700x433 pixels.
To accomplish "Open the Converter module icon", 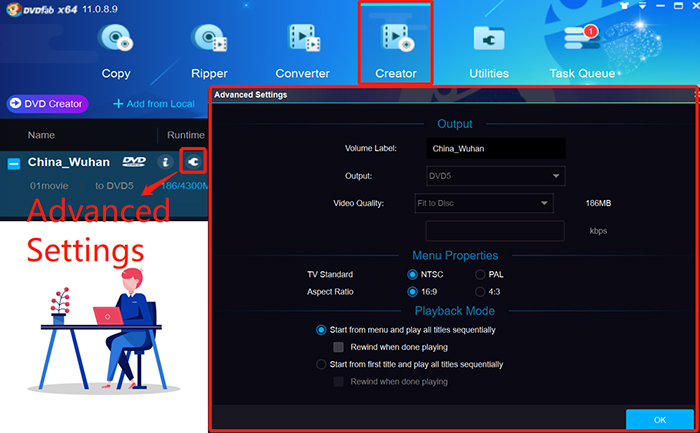I will tap(303, 39).
